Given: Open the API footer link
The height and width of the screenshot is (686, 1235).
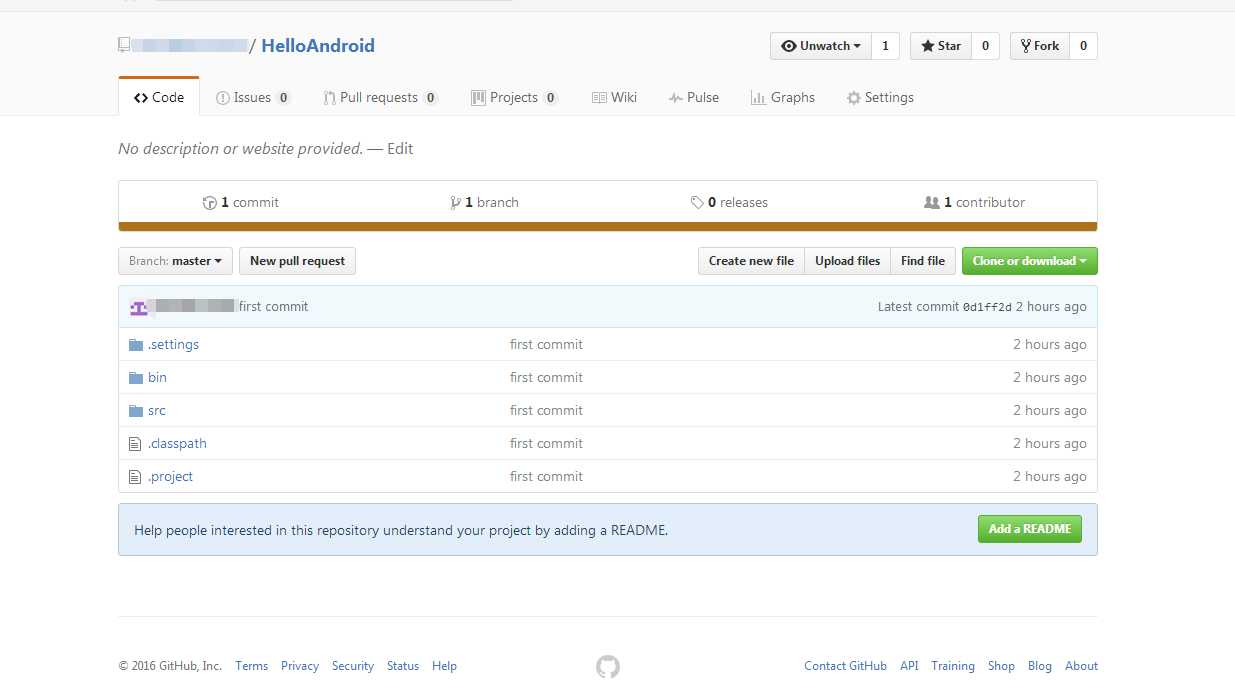Looking at the screenshot, I should (909, 666).
